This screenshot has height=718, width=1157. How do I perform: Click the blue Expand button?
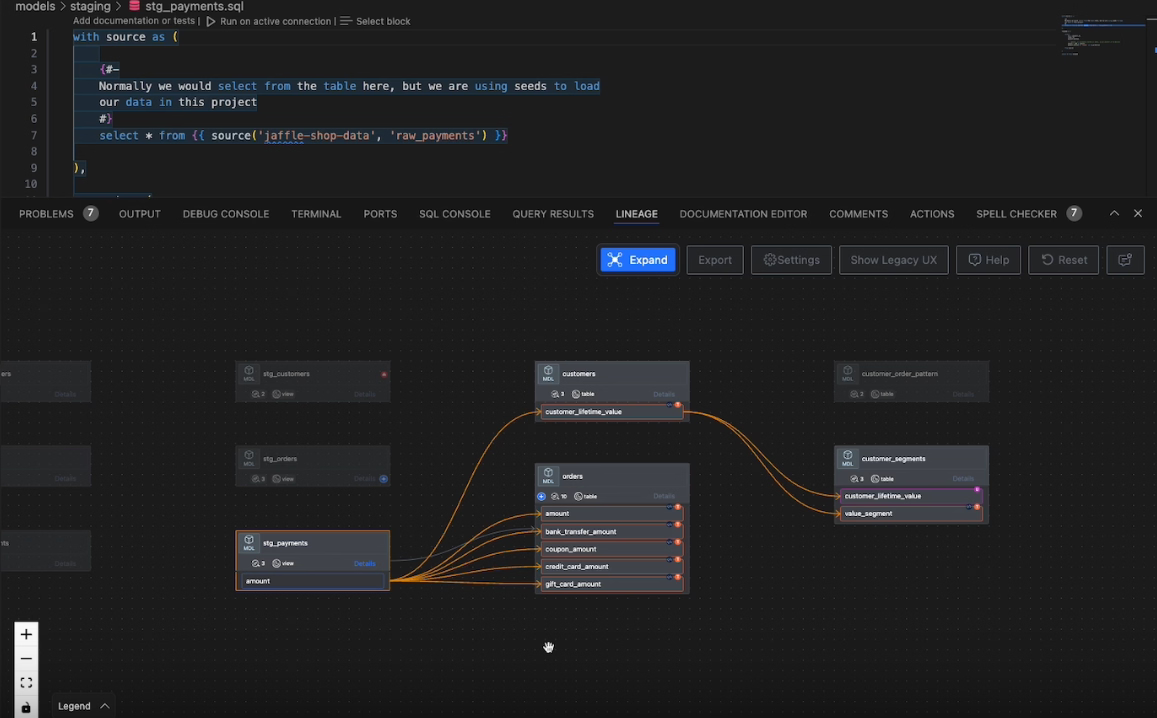click(638, 260)
